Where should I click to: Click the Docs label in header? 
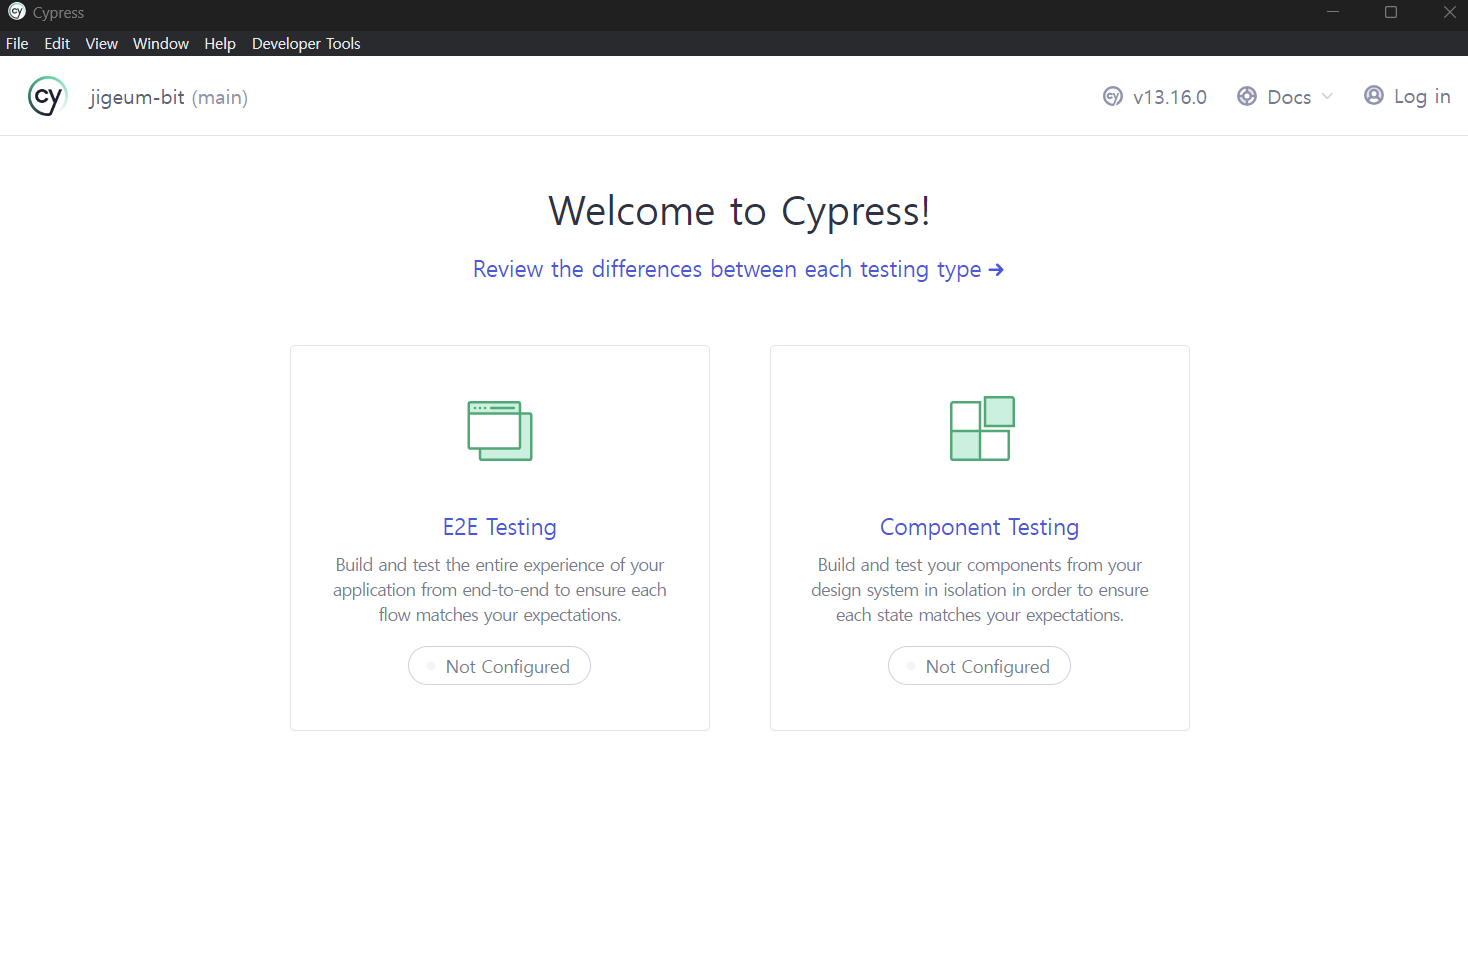point(1289,97)
